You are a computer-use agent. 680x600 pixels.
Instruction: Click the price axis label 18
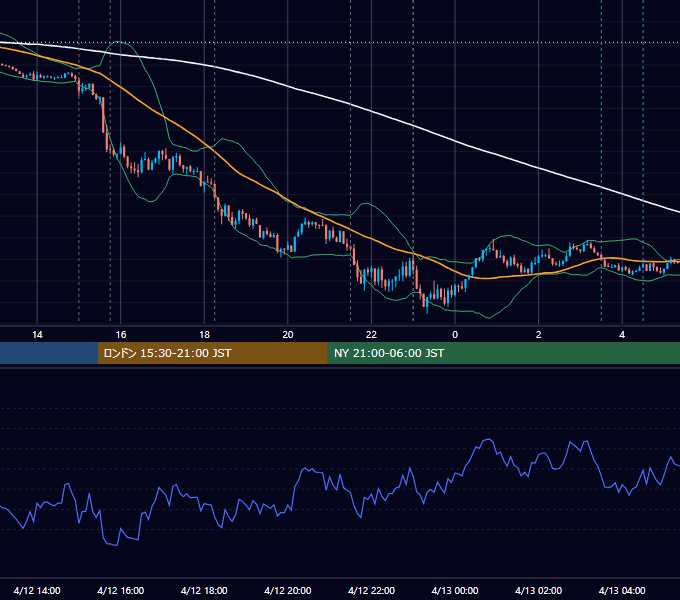204,335
